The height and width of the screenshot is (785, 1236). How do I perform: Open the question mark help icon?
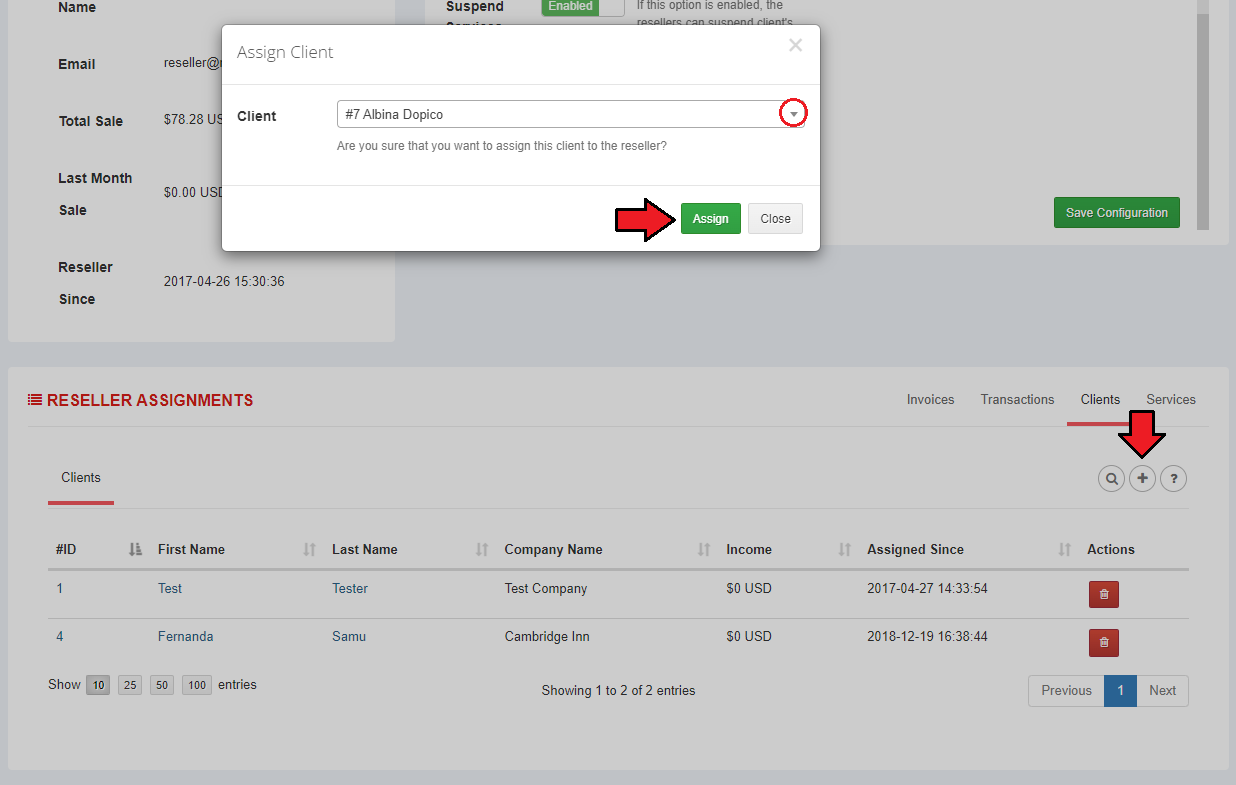pyautogui.click(x=1173, y=479)
